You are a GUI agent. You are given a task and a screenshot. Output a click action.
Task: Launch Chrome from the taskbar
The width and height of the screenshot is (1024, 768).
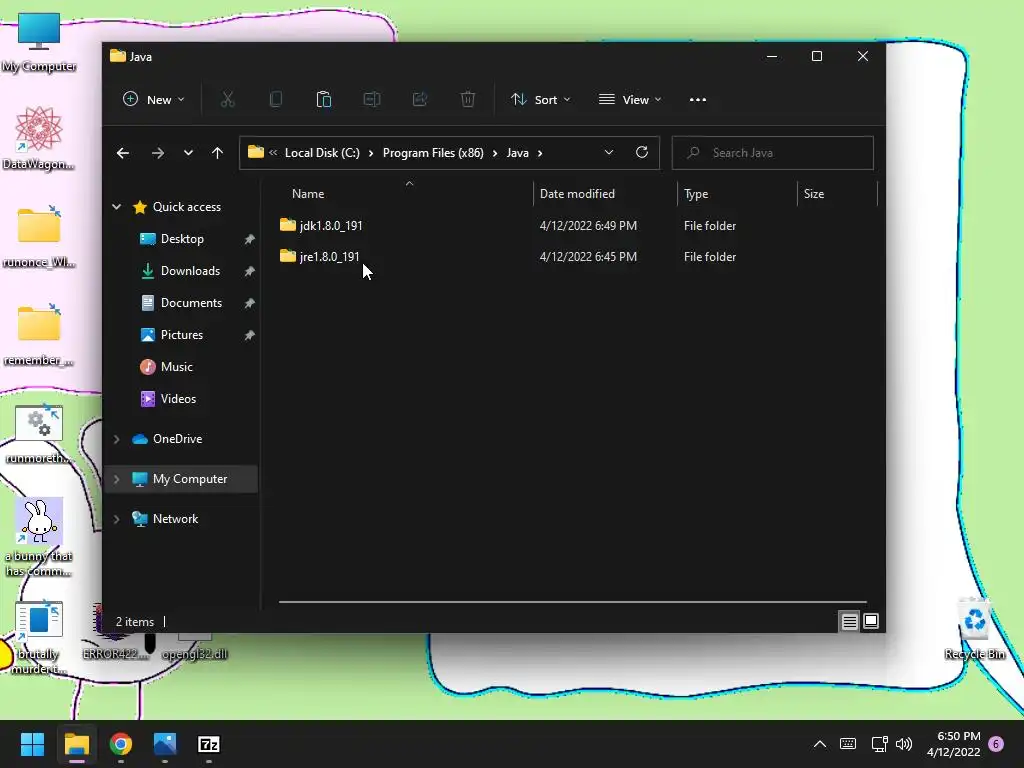tap(121, 744)
